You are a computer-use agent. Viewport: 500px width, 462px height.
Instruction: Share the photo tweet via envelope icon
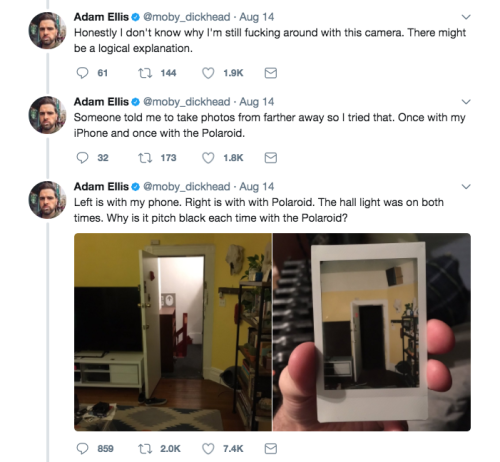pos(271,449)
